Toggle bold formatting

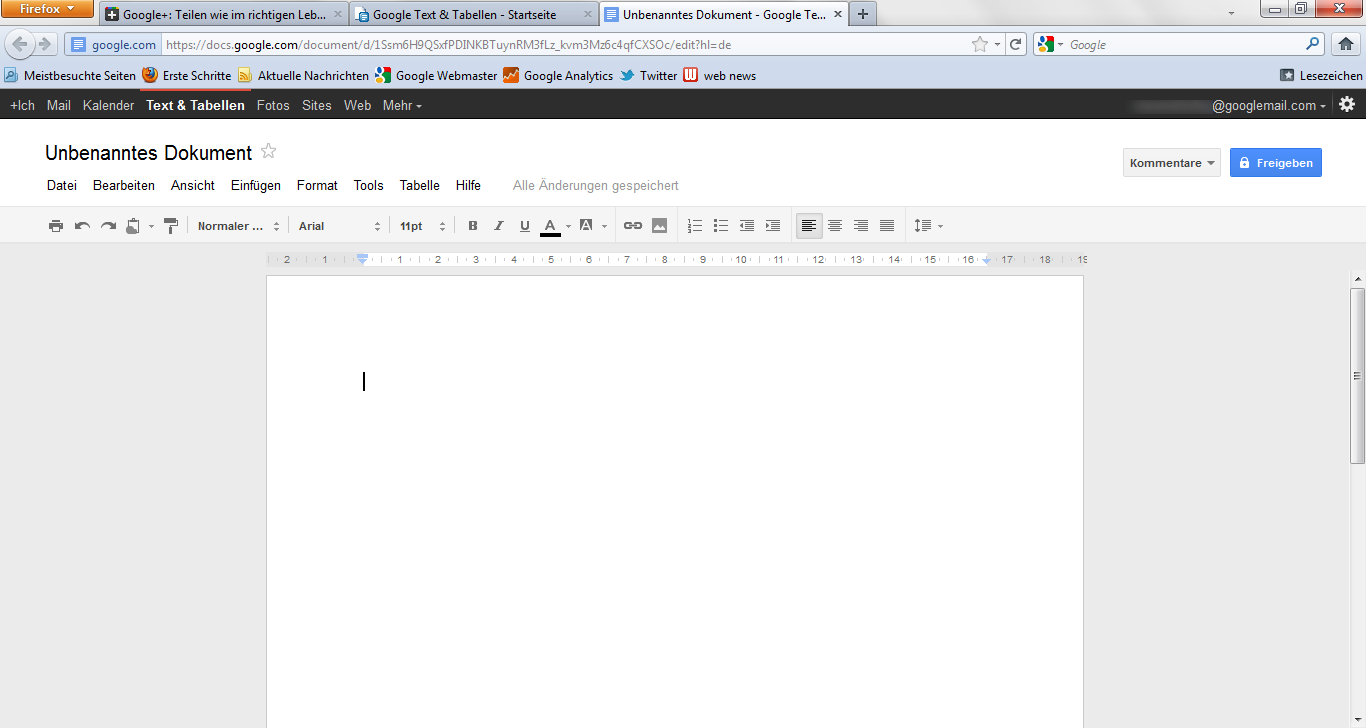coord(473,226)
